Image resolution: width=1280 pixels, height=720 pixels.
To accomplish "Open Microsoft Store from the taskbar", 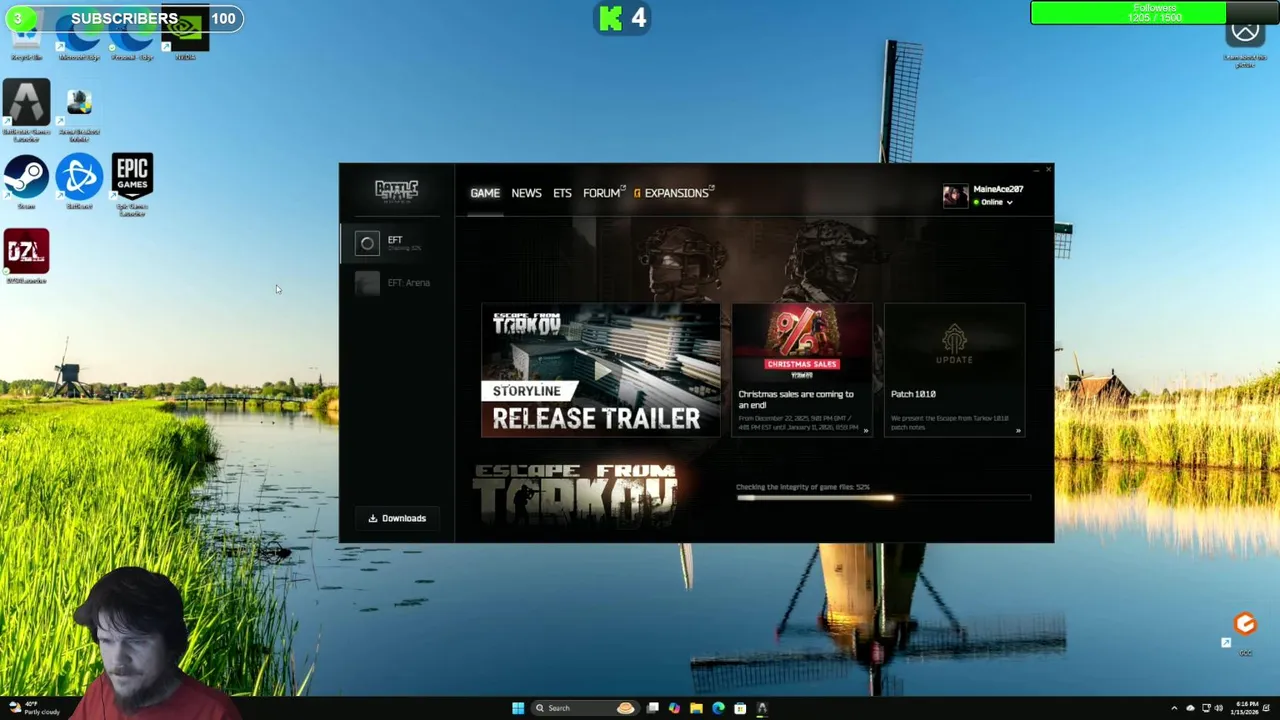I will click(x=740, y=708).
